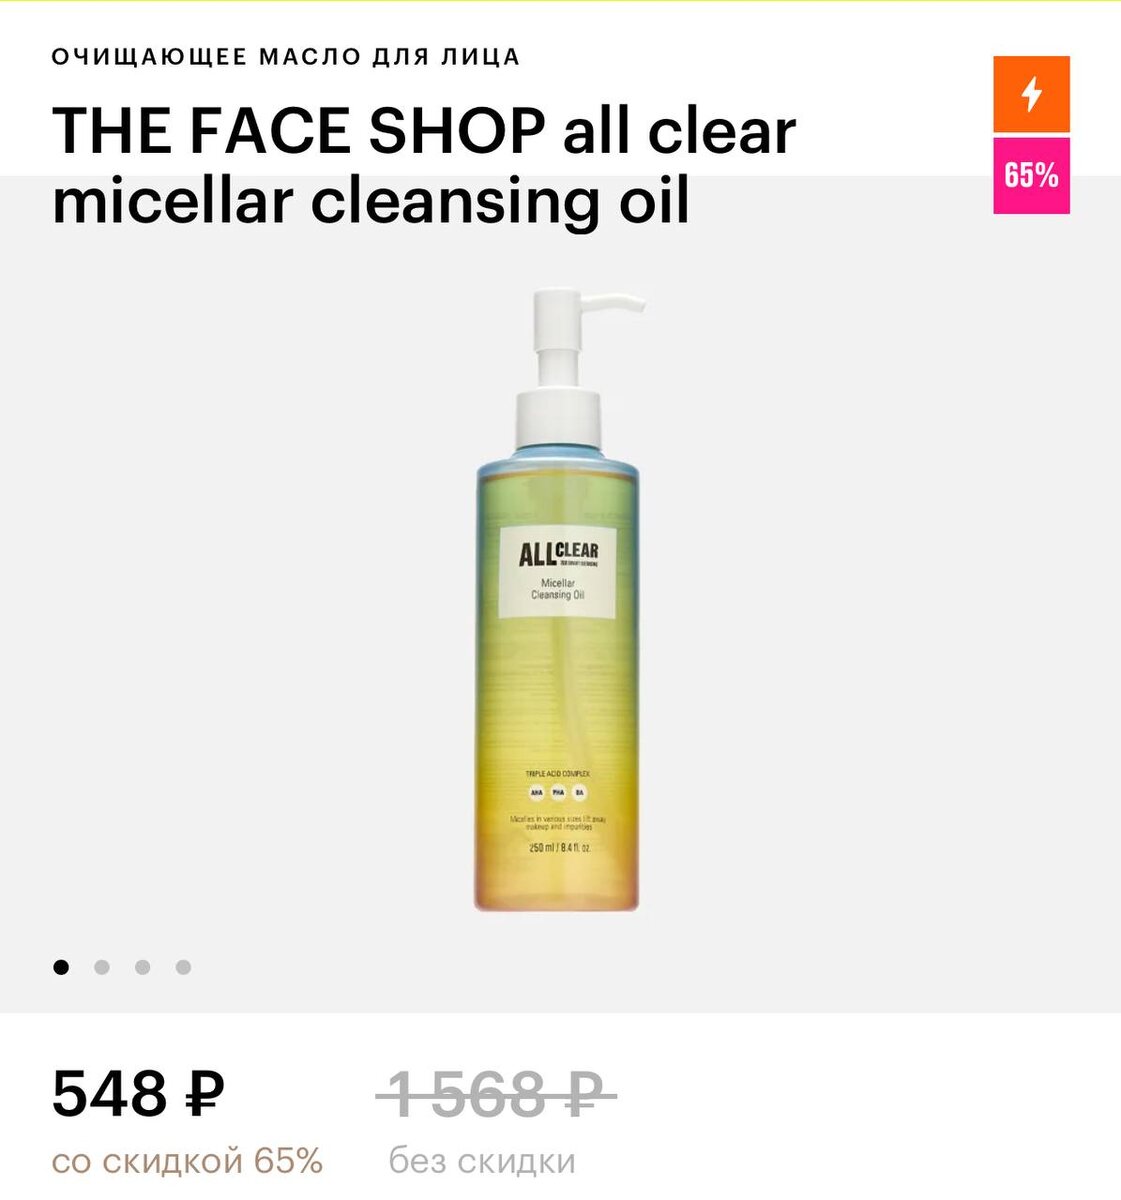Click the AHA circle on the bottle
1121x1200 pixels.
[x=536, y=793]
